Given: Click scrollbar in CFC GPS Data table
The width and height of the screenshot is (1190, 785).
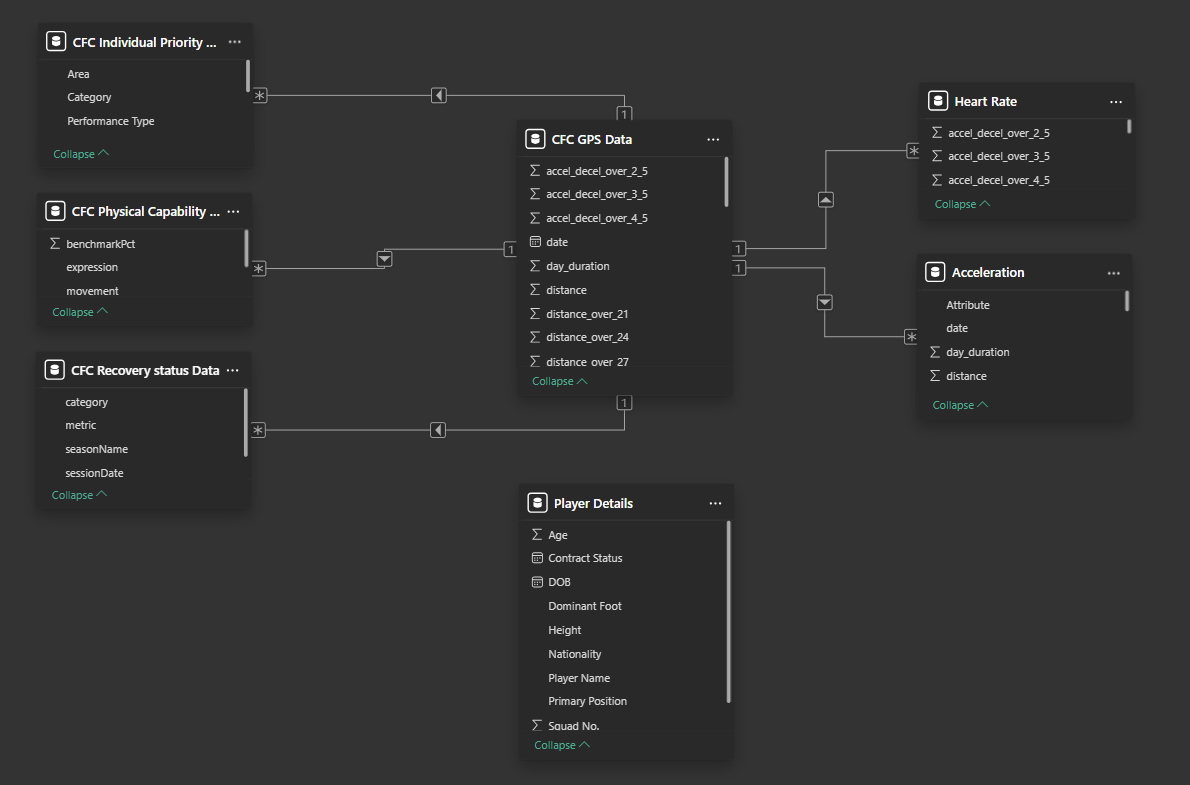Looking at the screenshot, I should (726, 182).
